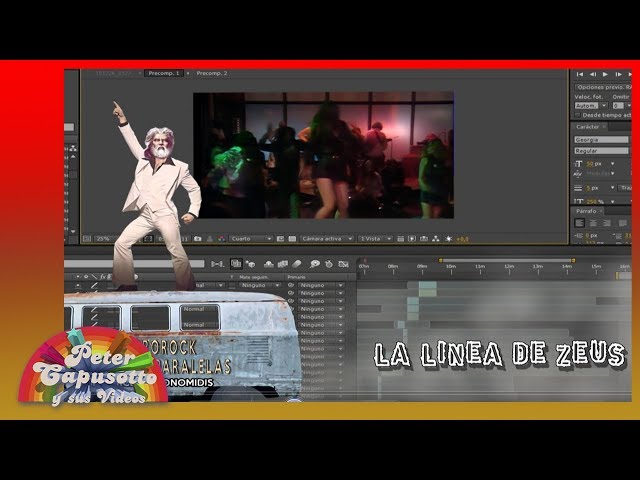
Task: Step forward one frame in Preview panel
Action: (x=618, y=74)
